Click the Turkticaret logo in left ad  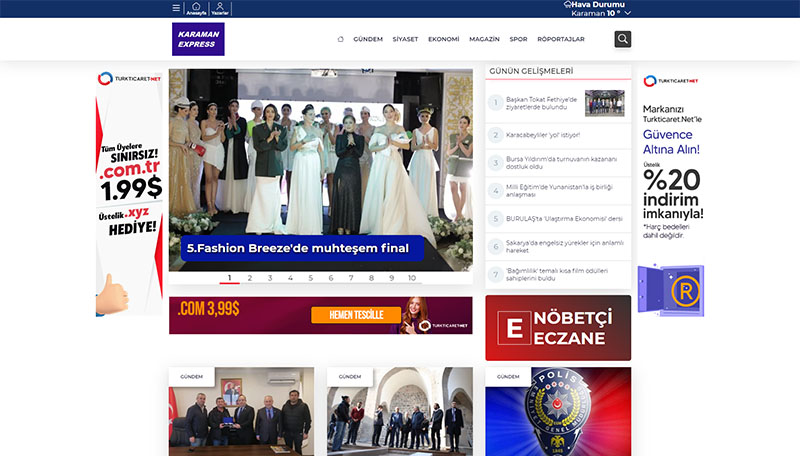coord(129,79)
